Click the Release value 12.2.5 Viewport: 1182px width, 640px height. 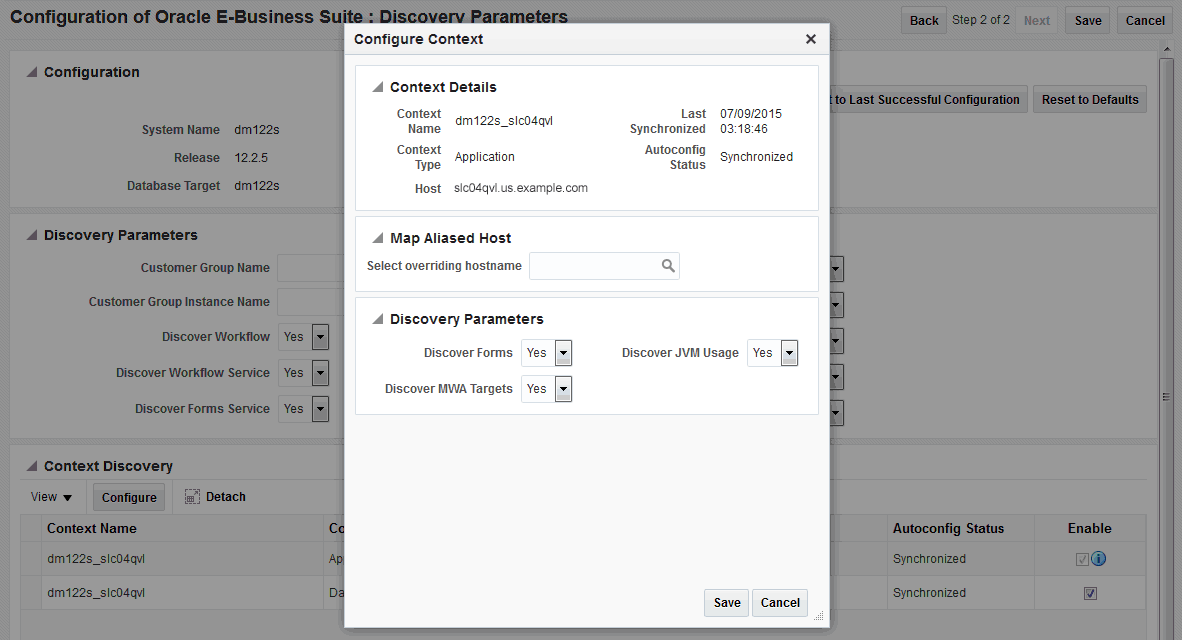(x=251, y=158)
